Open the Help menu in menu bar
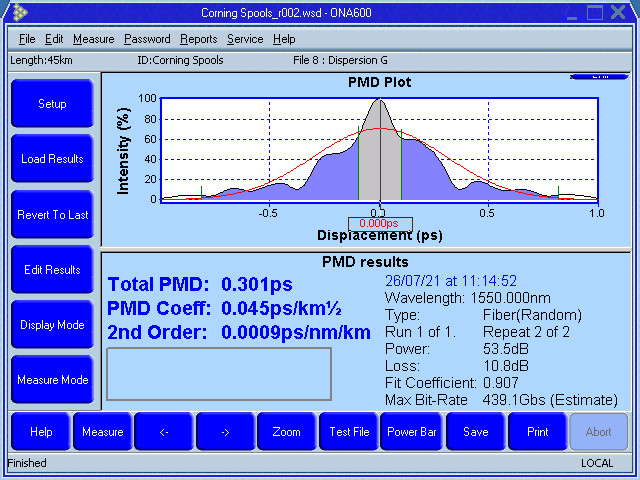The image size is (640, 480). click(x=284, y=39)
